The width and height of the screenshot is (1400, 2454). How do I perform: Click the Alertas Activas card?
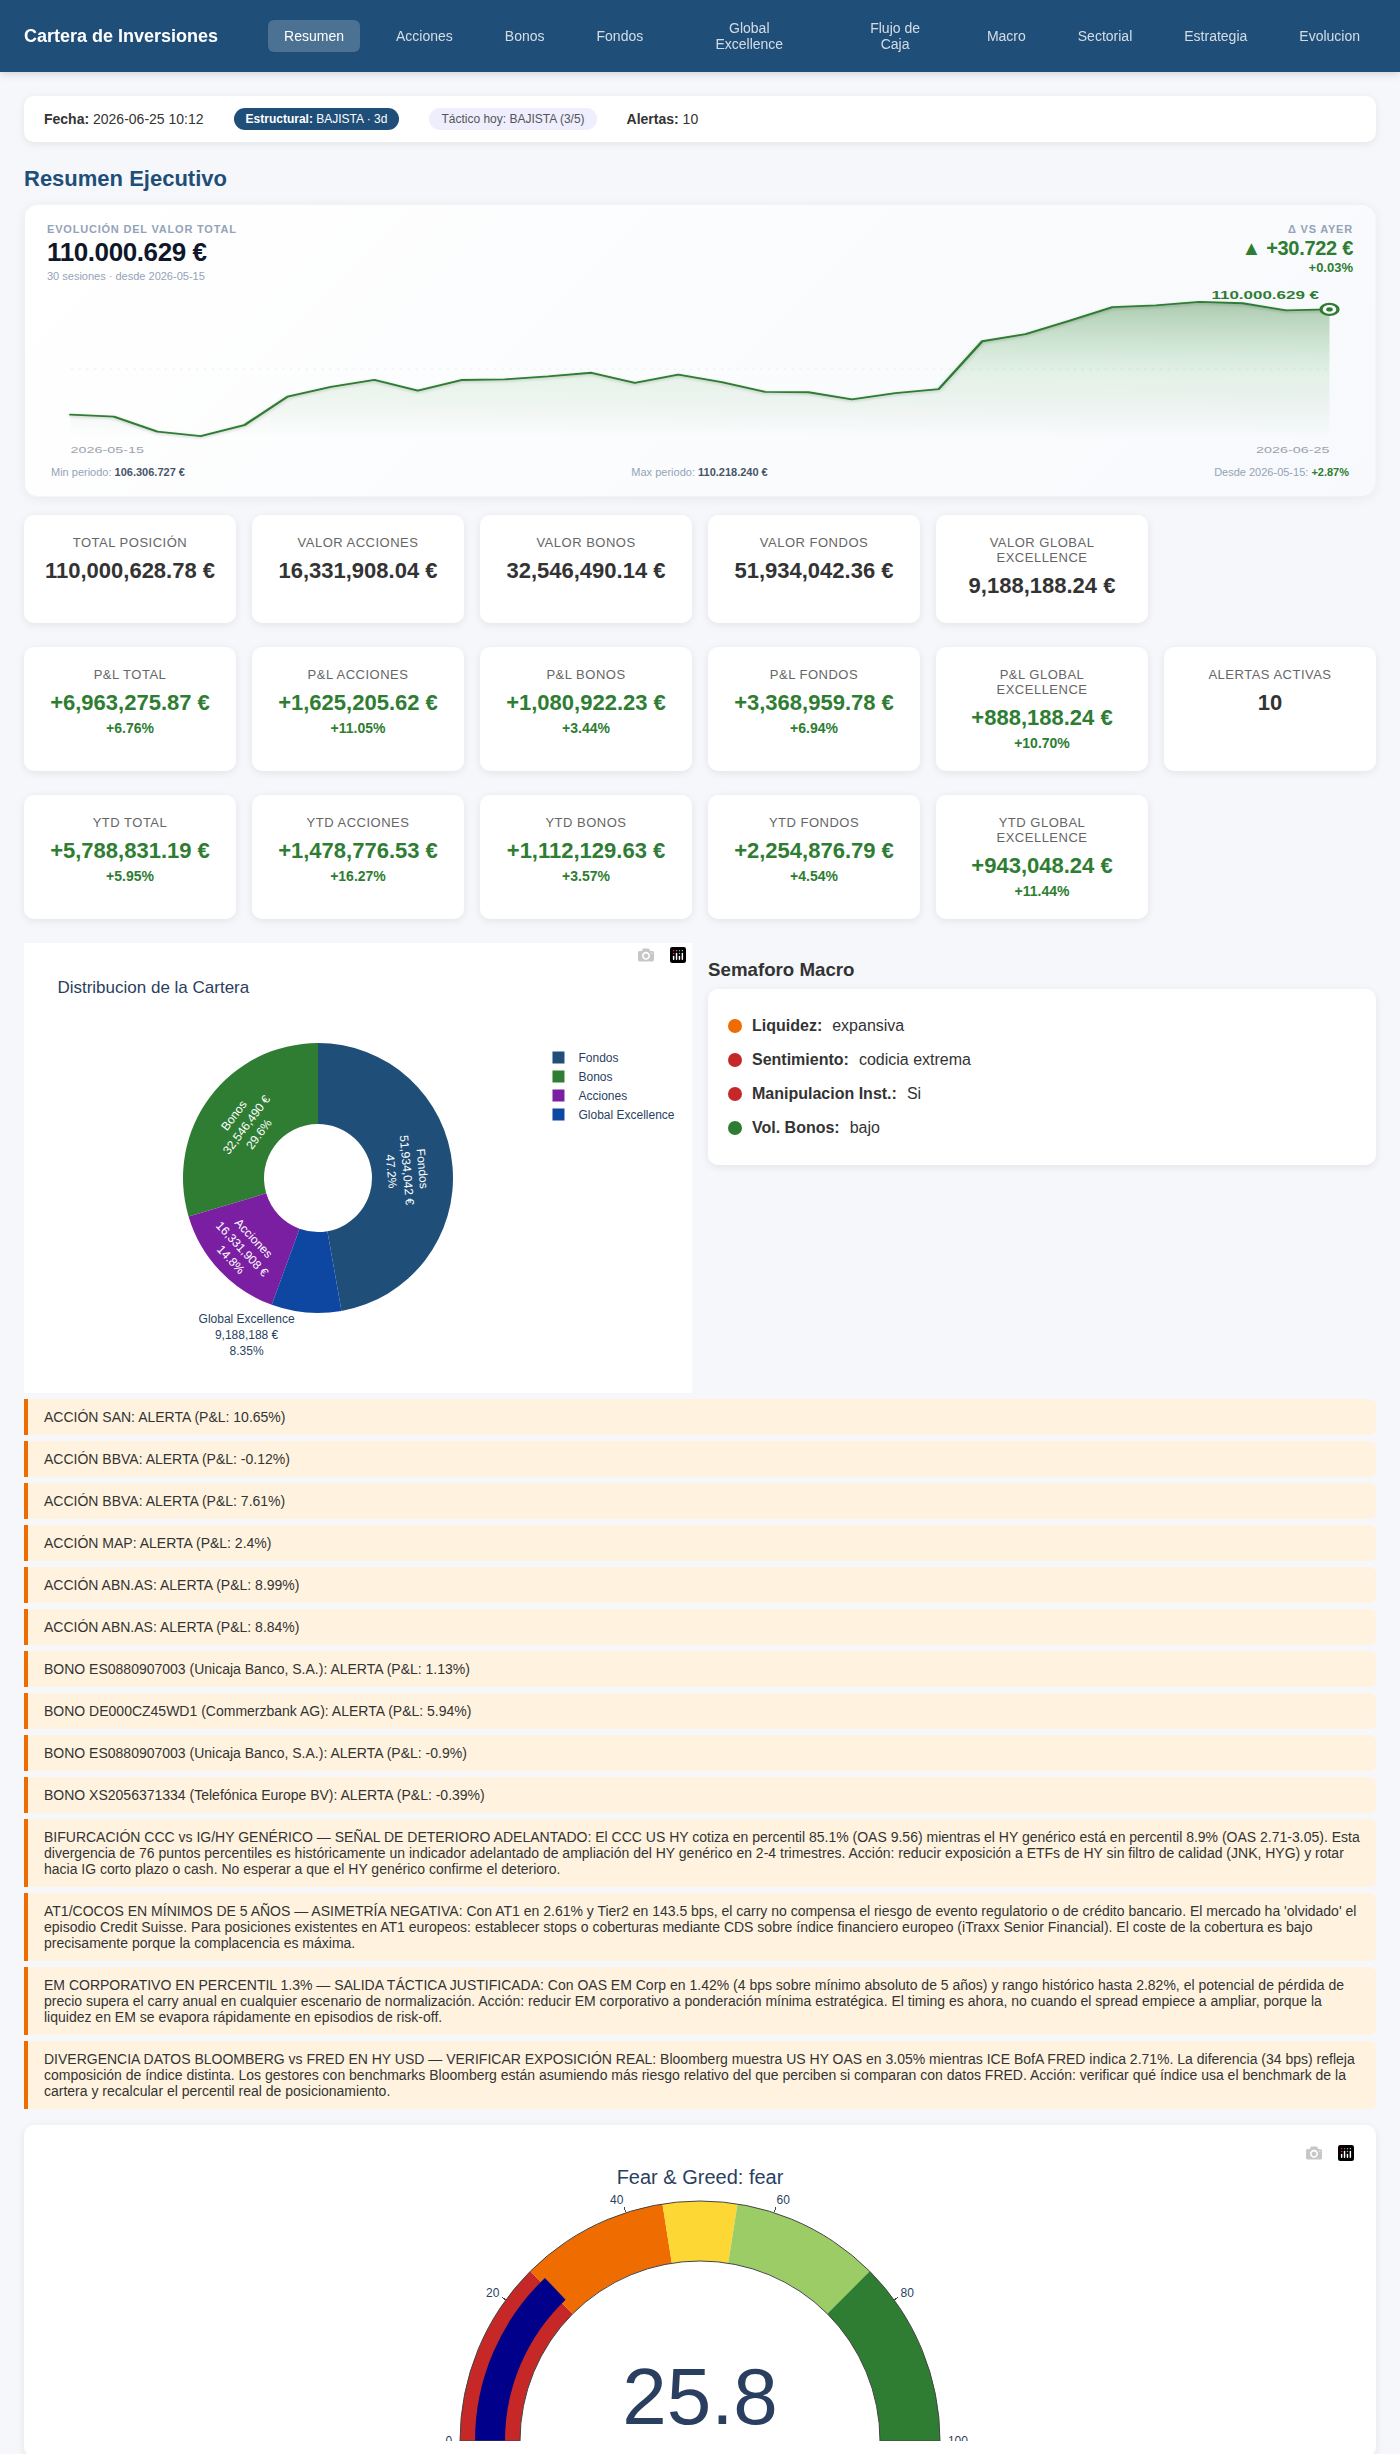1270,709
